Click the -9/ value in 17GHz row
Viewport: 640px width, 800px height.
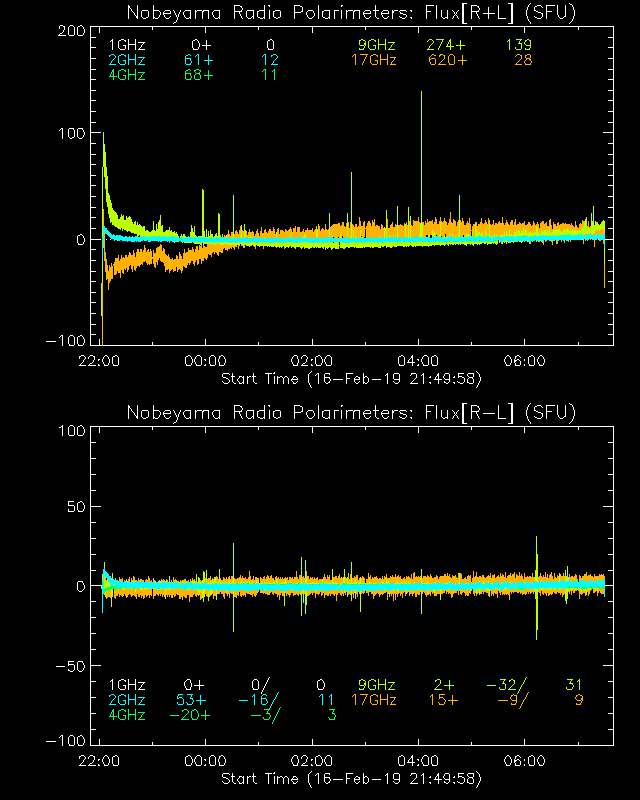[x=513, y=700]
